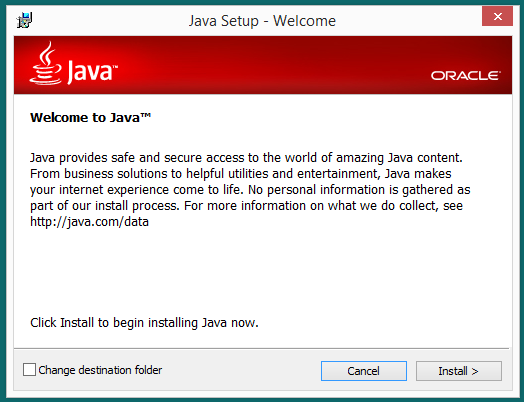Click the "No personal information is gathered" sentence
Screen dimensions: 524x402
coord(359,190)
